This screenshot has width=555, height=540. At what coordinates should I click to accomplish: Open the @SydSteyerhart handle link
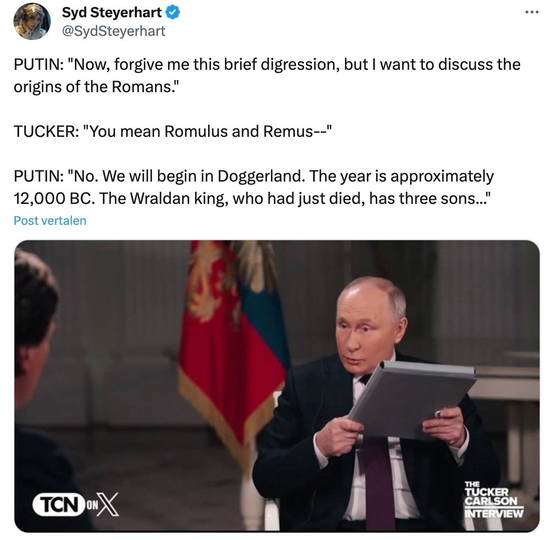pyautogui.click(x=114, y=31)
